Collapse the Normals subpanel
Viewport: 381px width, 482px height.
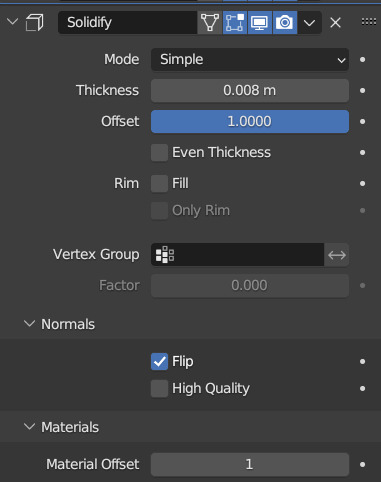coord(29,324)
